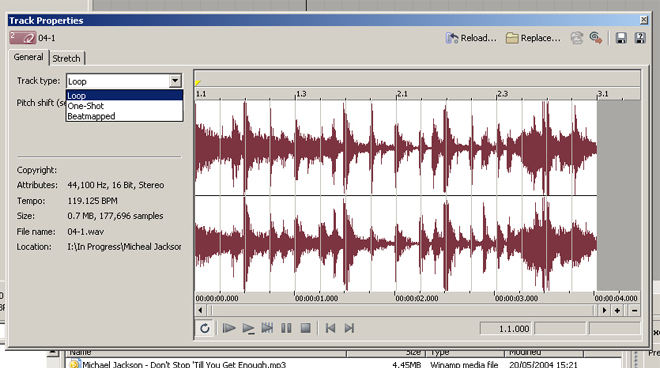Switch to the Stretch tab
The height and width of the screenshot is (368, 660).
tap(67, 59)
